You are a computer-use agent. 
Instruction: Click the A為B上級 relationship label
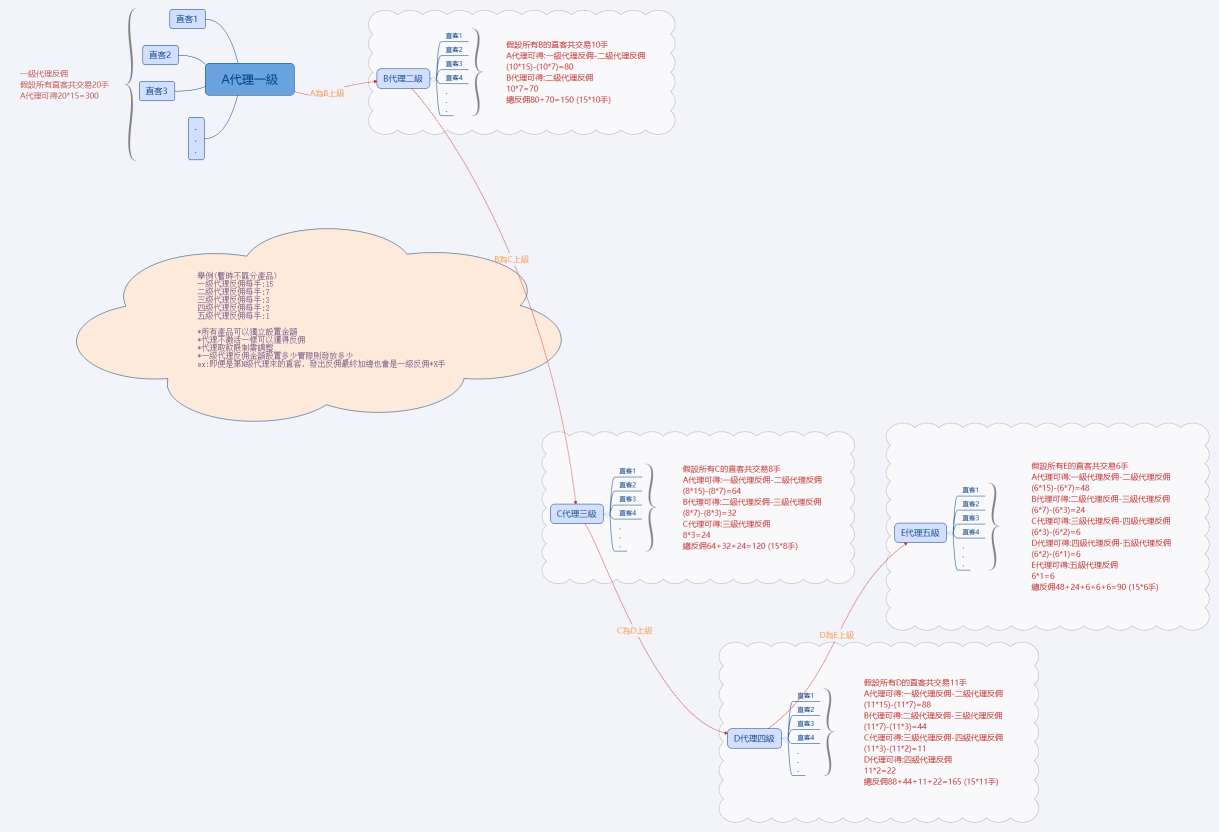coord(326,93)
